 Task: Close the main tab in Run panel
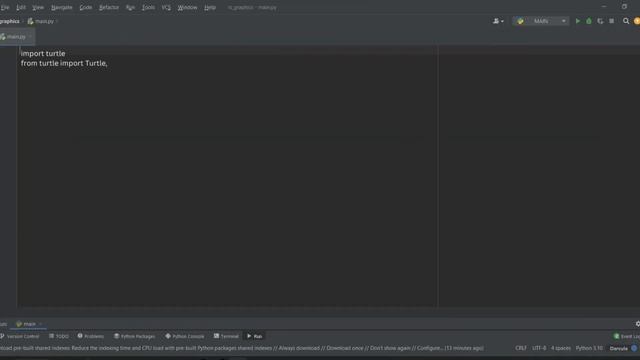(x=40, y=324)
